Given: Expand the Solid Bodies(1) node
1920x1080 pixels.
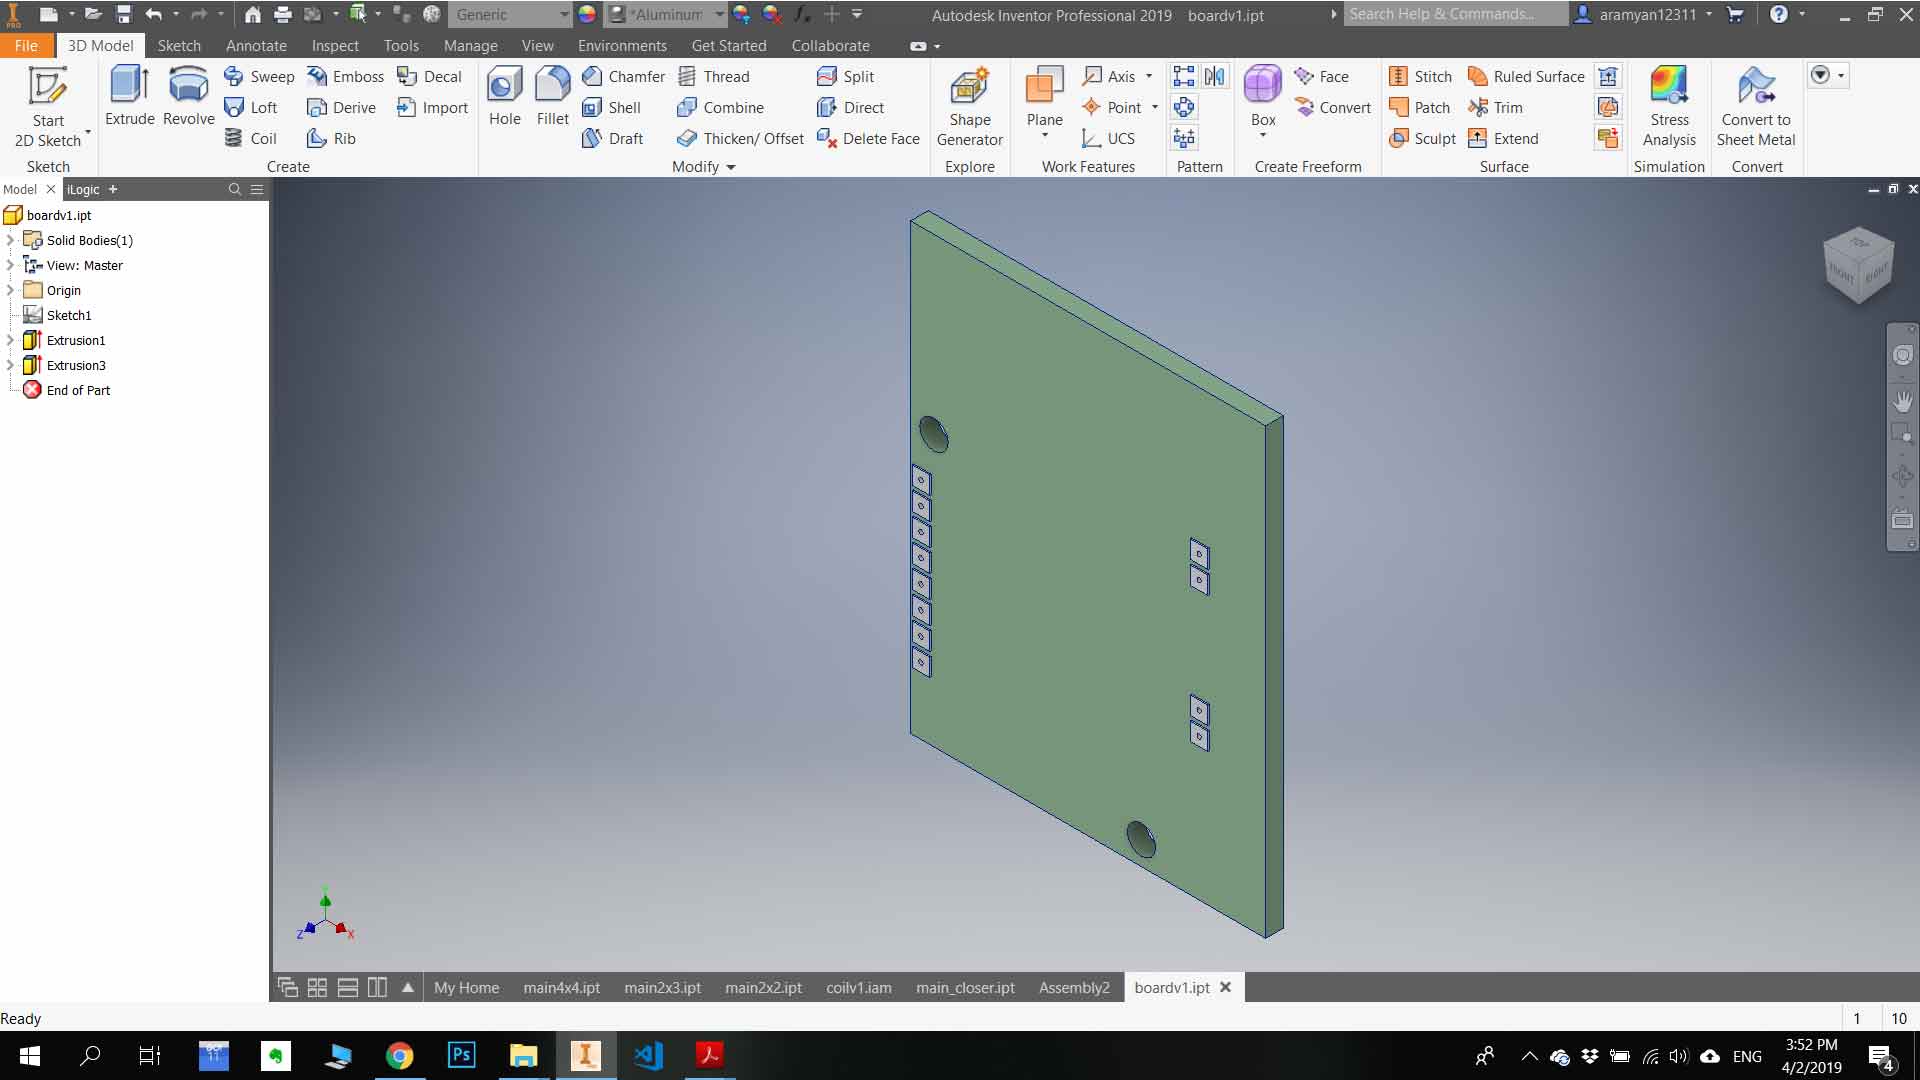Looking at the screenshot, I should click(x=10, y=240).
